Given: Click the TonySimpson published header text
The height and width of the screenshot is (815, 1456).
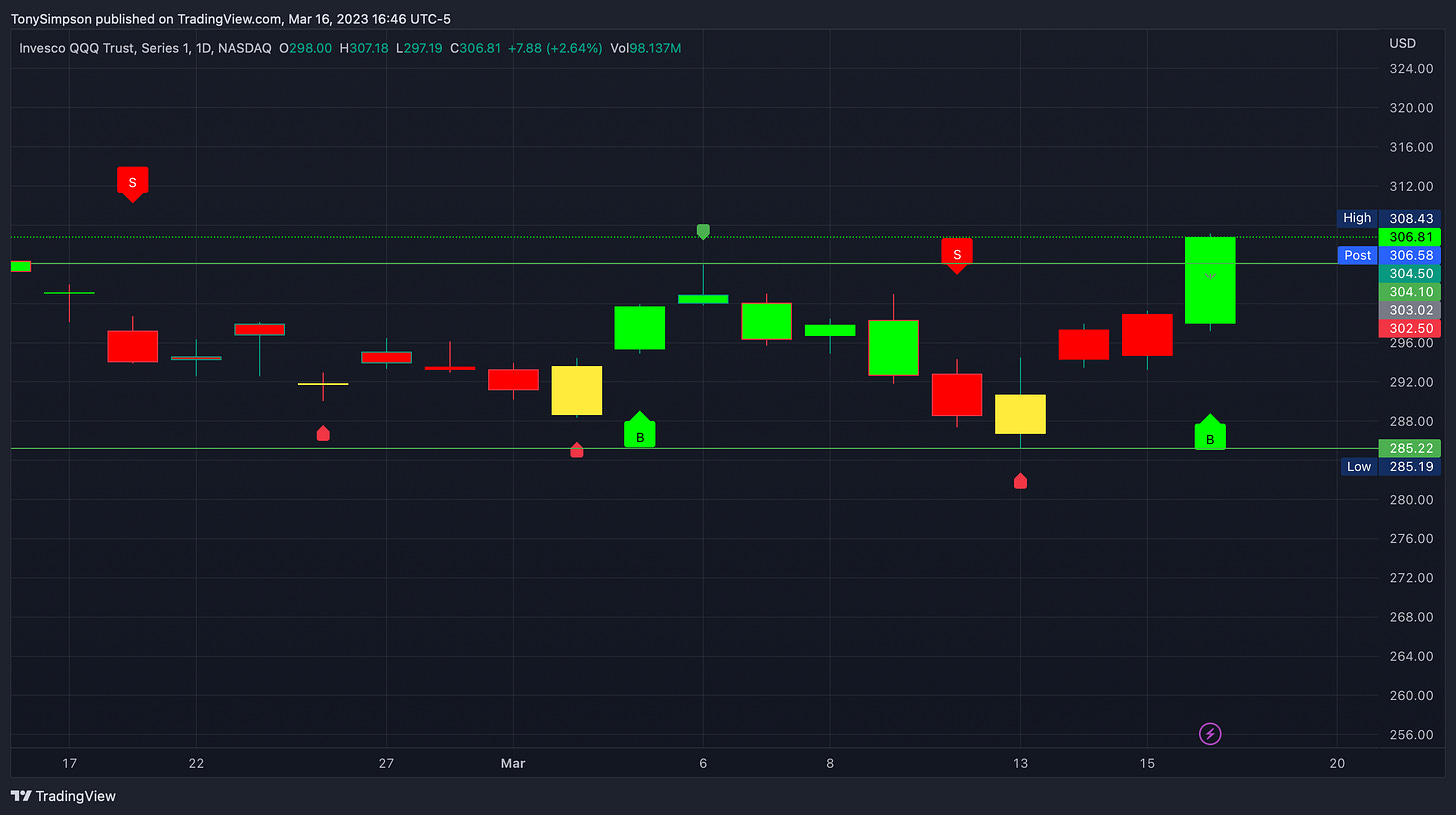Looking at the screenshot, I should coord(231,19).
